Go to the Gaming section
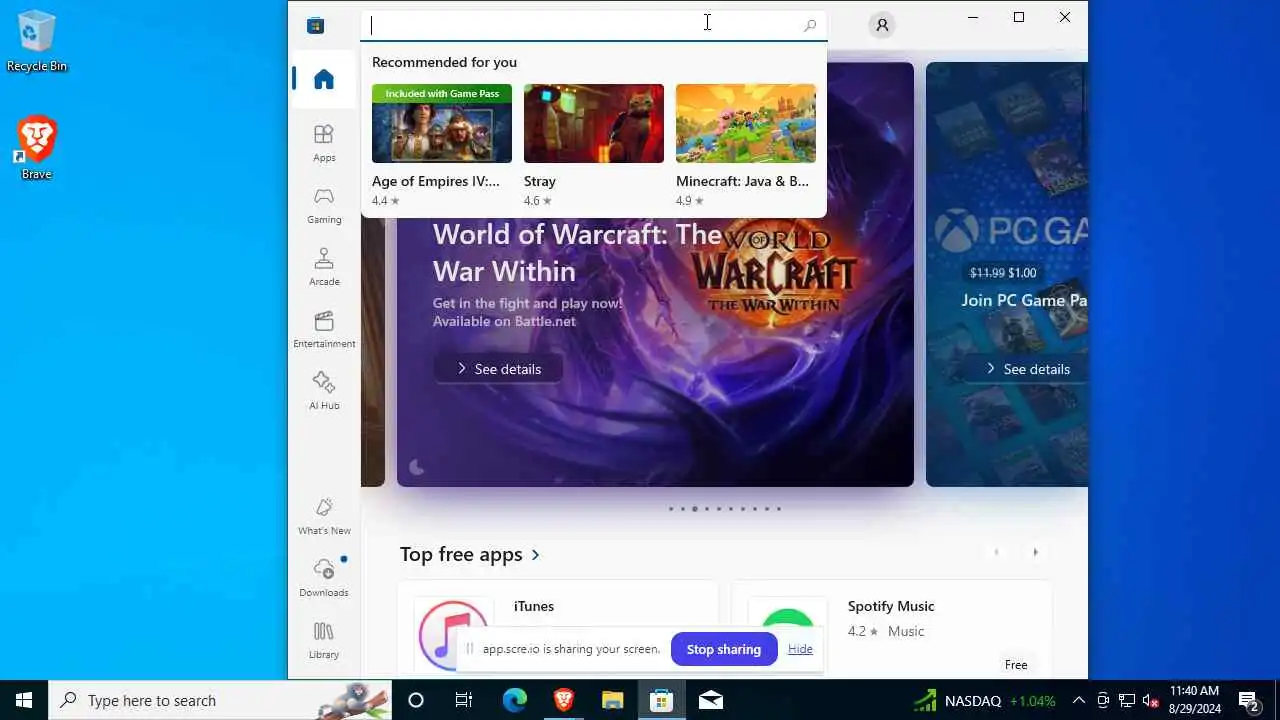 [324, 205]
